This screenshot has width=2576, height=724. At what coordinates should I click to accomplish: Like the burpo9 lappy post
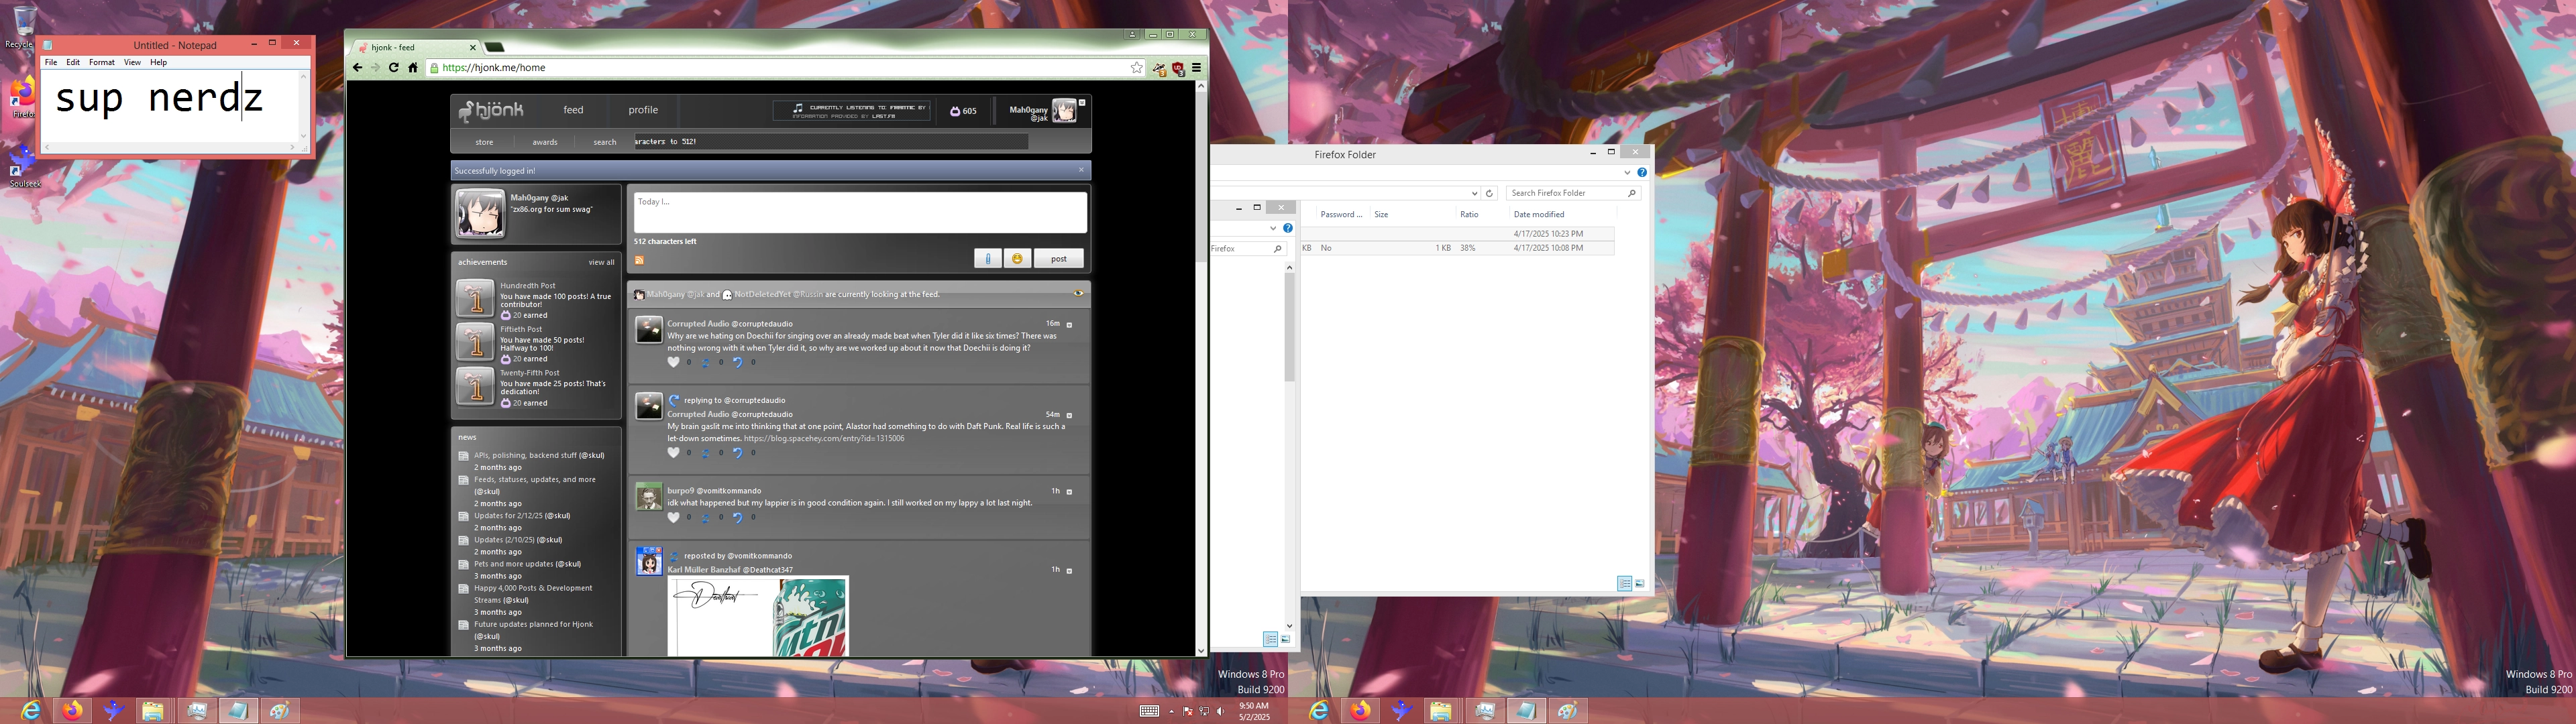click(673, 517)
